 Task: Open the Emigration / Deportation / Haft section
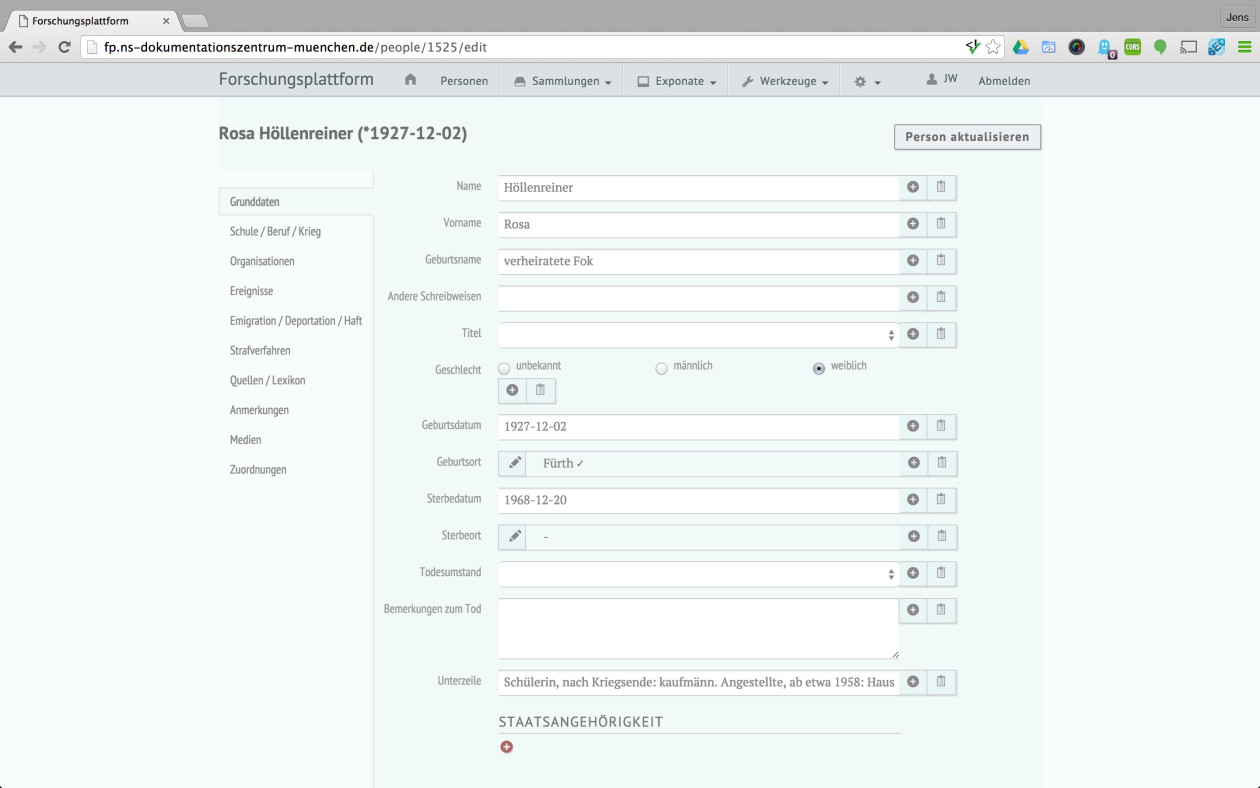coord(296,321)
